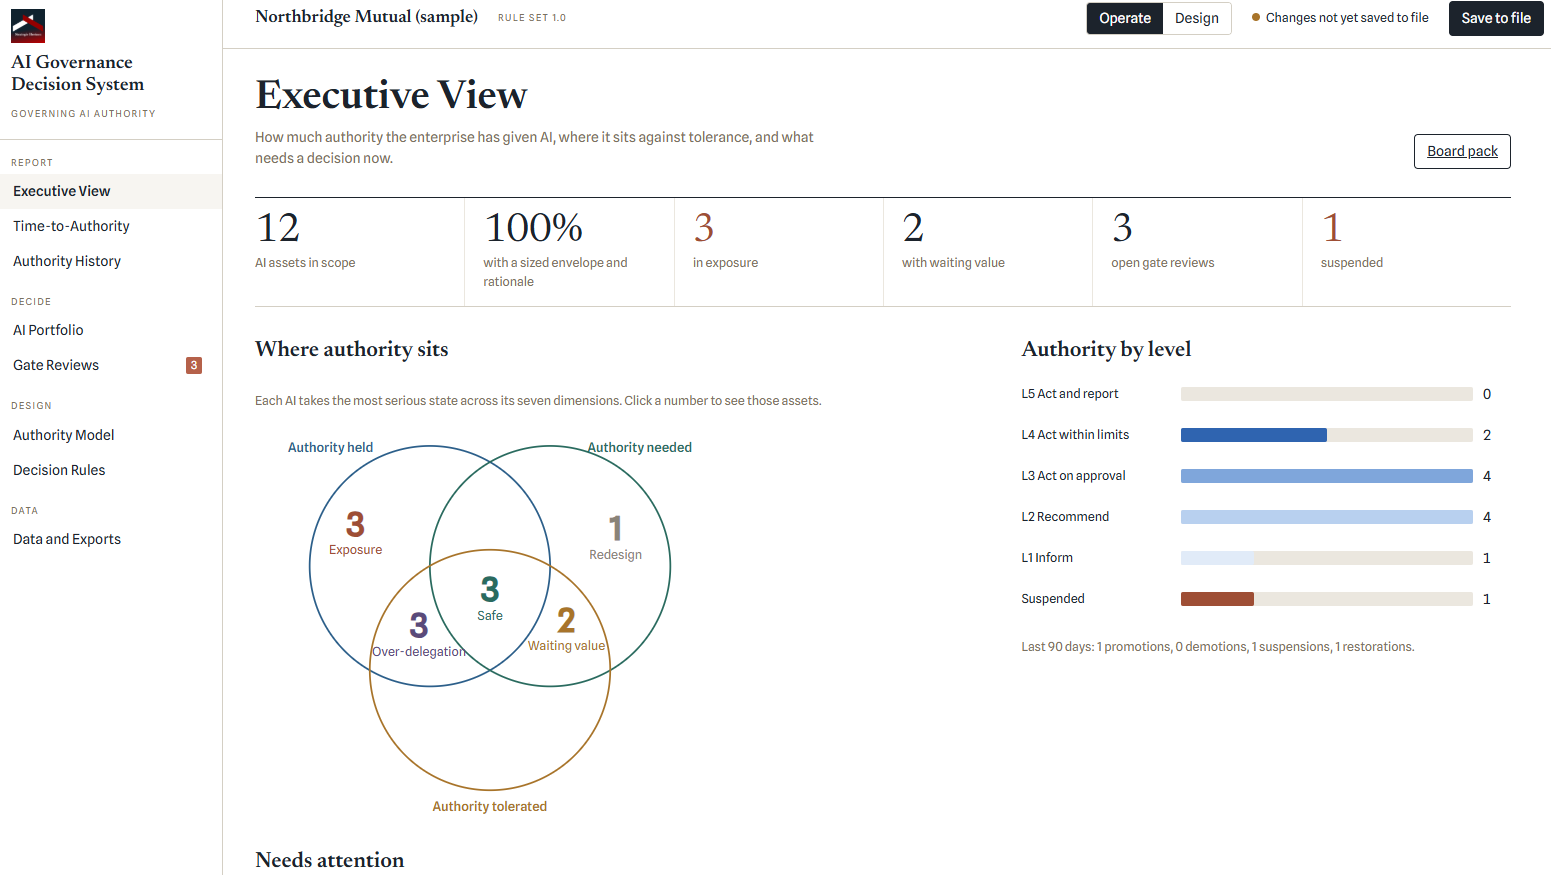1551x875 pixels.
Task: Click the L2 Recommend bar
Action: pyautogui.click(x=1326, y=517)
